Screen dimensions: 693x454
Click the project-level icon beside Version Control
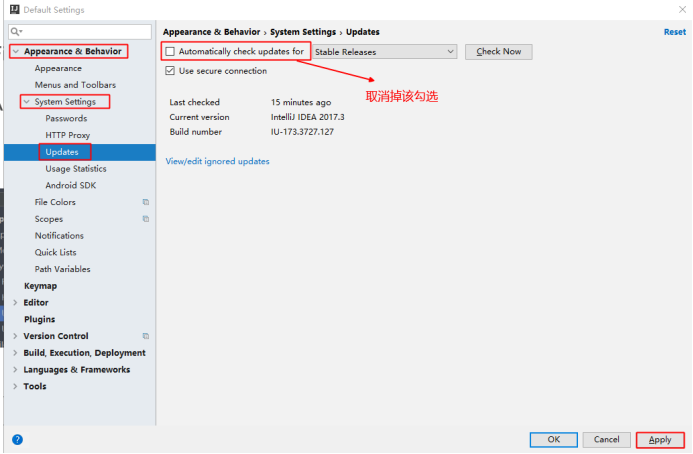145,336
